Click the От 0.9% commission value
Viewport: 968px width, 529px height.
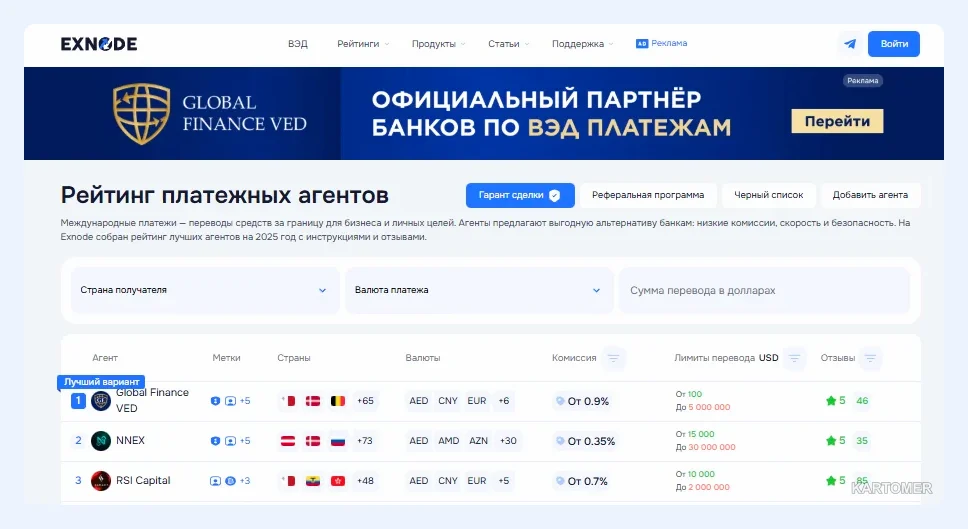pos(588,401)
